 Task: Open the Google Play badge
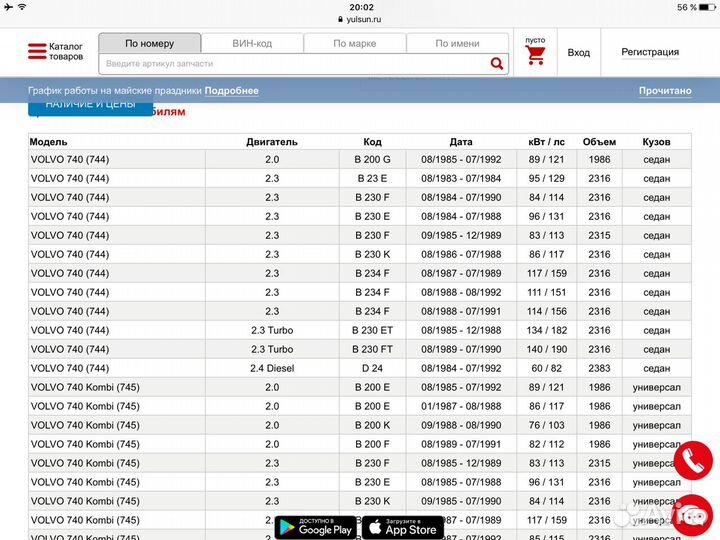point(314,526)
